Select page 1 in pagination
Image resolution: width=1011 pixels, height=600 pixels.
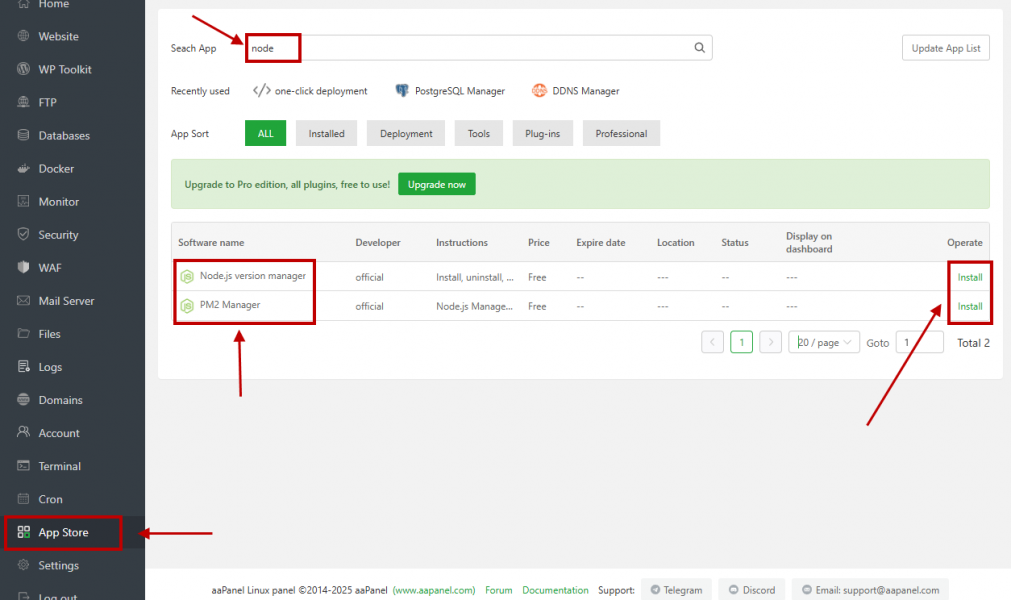coord(741,342)
